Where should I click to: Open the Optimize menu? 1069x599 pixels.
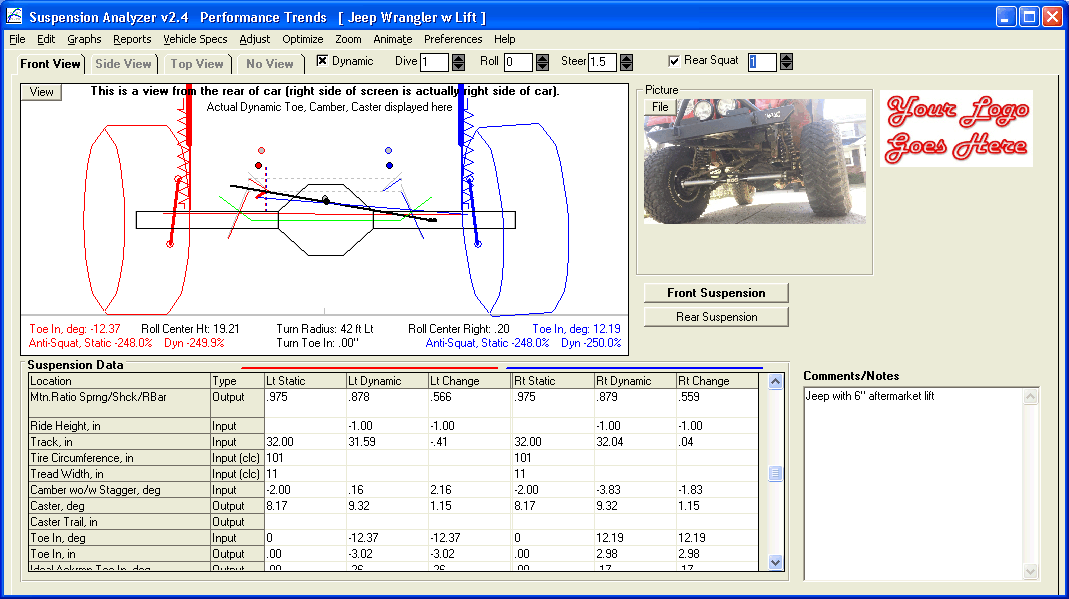click(303, 40)
